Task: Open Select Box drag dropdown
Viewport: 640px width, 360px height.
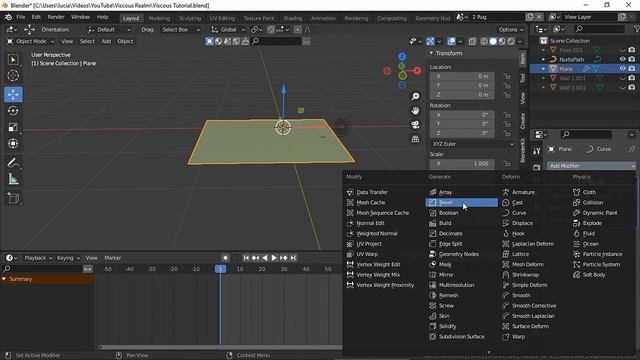Action: (x=180, y=29)
